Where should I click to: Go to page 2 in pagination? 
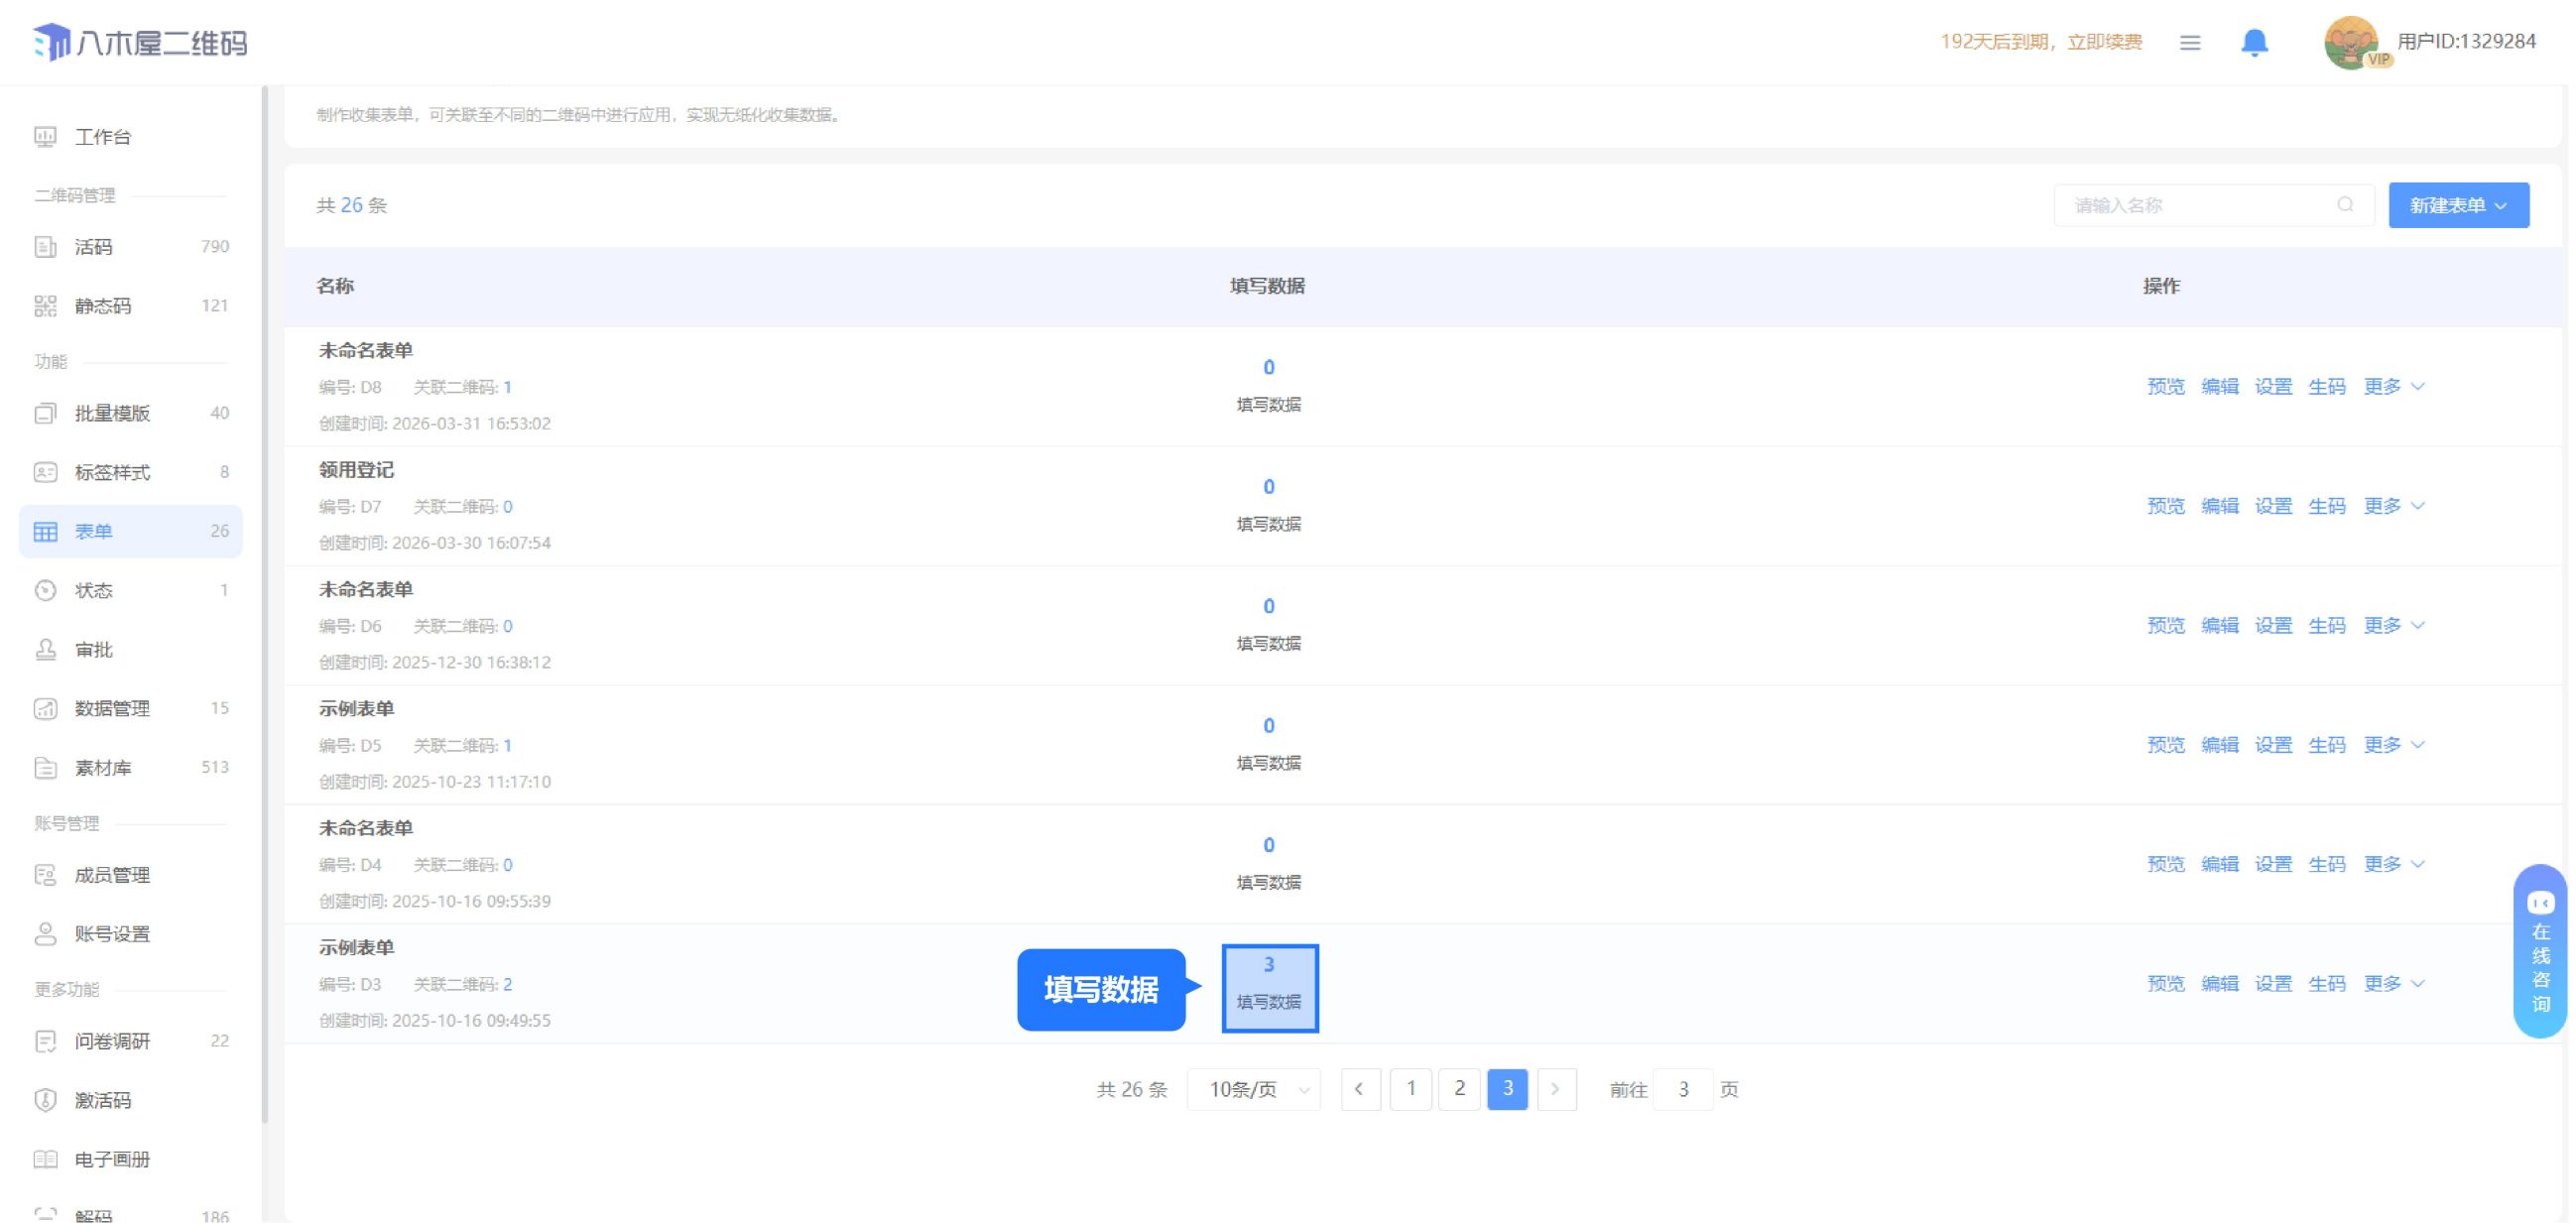click(x=1459, y=1089)
